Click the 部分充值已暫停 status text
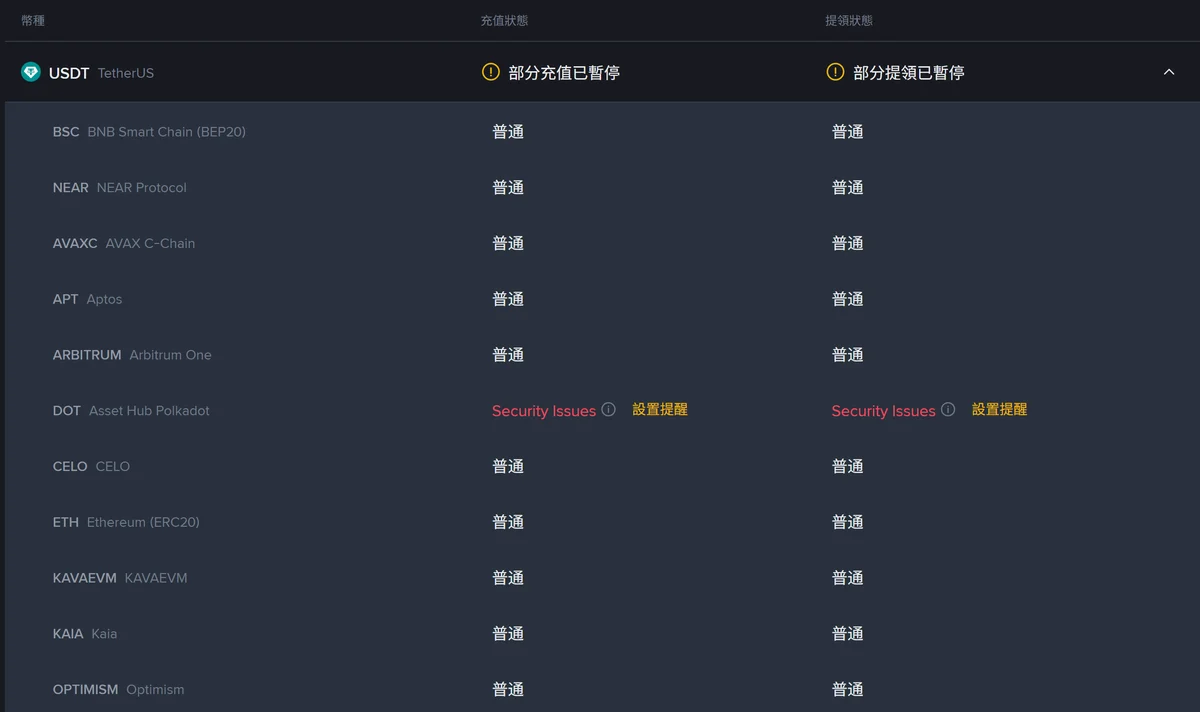This screenshot has width=1200, height=712. click(x=564, y=73)
